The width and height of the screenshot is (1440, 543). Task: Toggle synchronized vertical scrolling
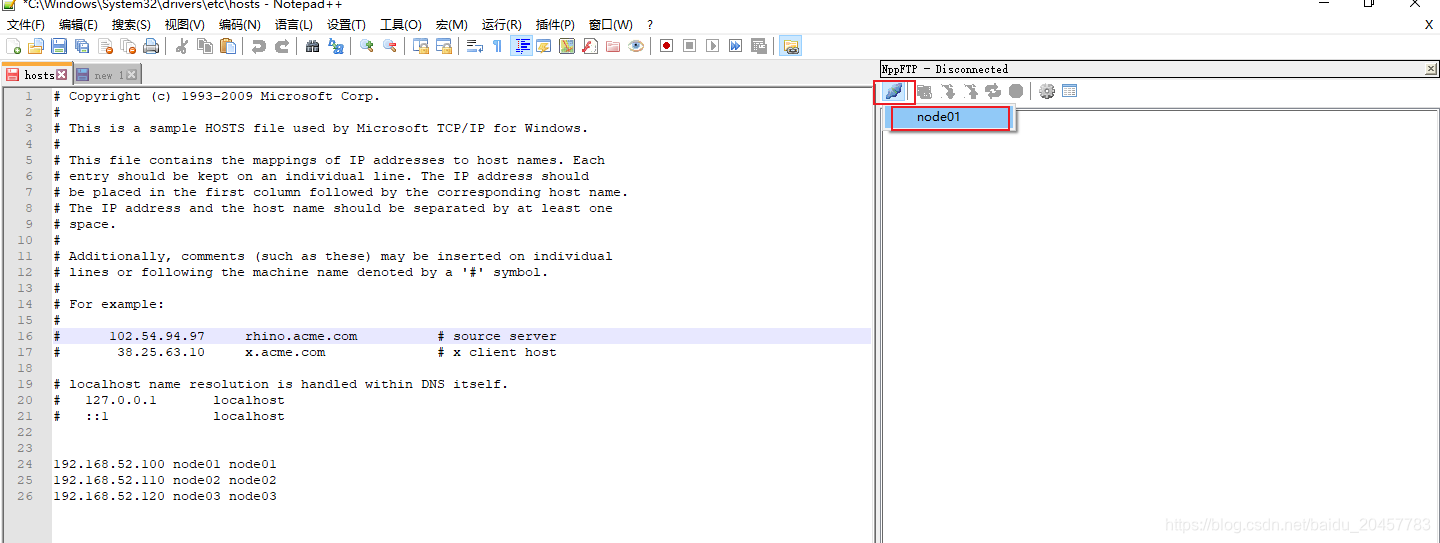pyautogui.click(x=421, y=46)
